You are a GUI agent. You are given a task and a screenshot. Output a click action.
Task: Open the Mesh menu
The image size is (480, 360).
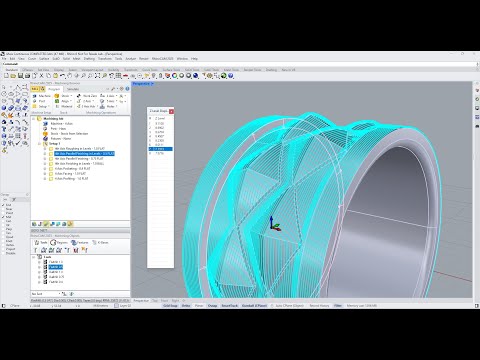pyautogui.click(x=77, y=59)
